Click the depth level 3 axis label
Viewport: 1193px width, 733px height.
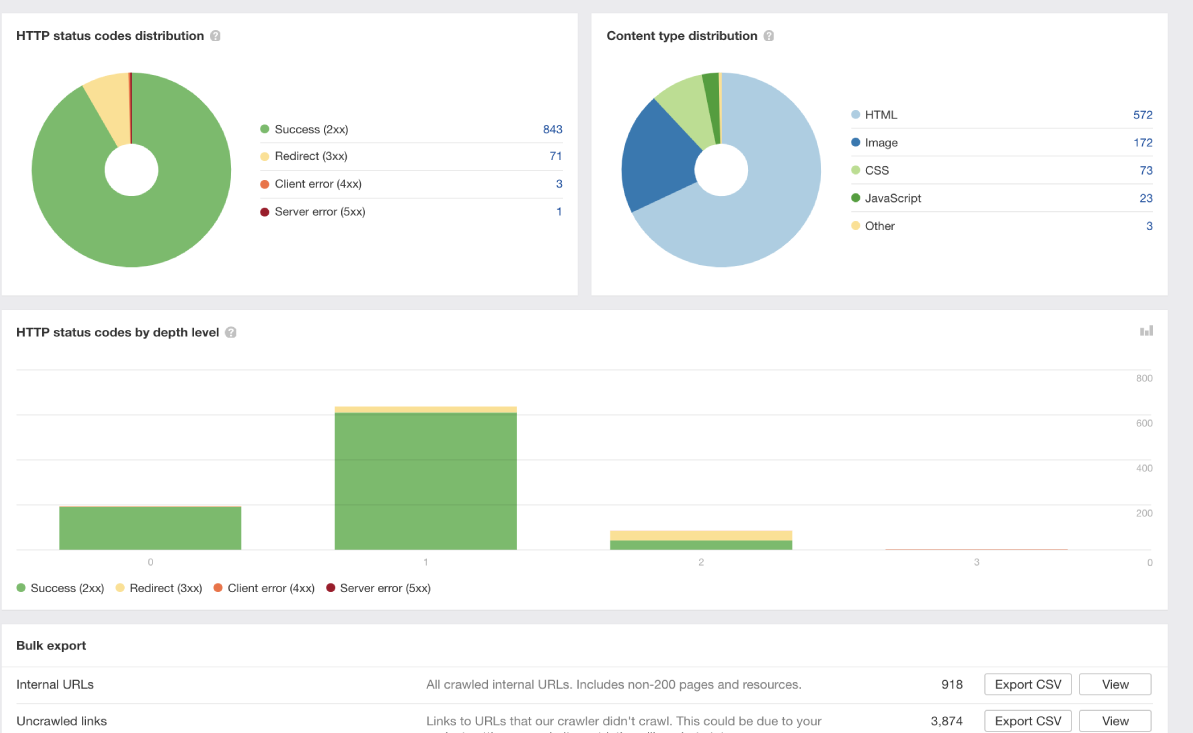tap(976, 562)
